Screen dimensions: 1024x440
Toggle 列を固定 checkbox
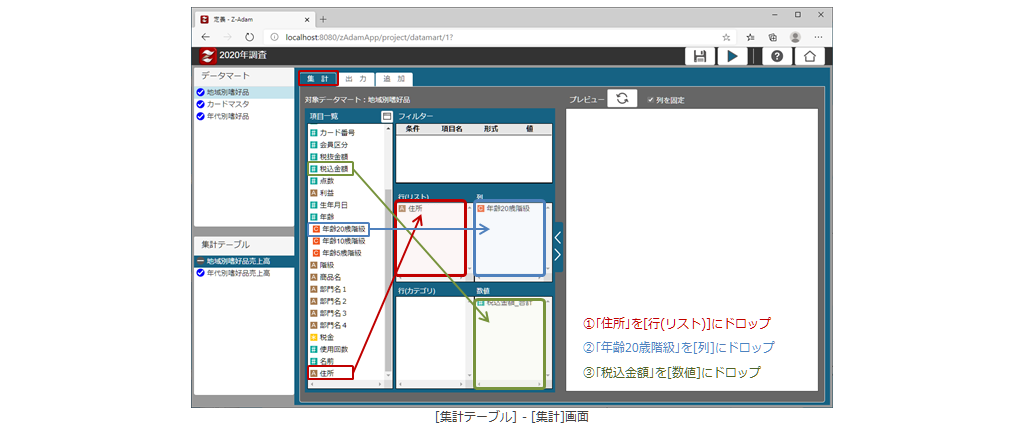650,100
